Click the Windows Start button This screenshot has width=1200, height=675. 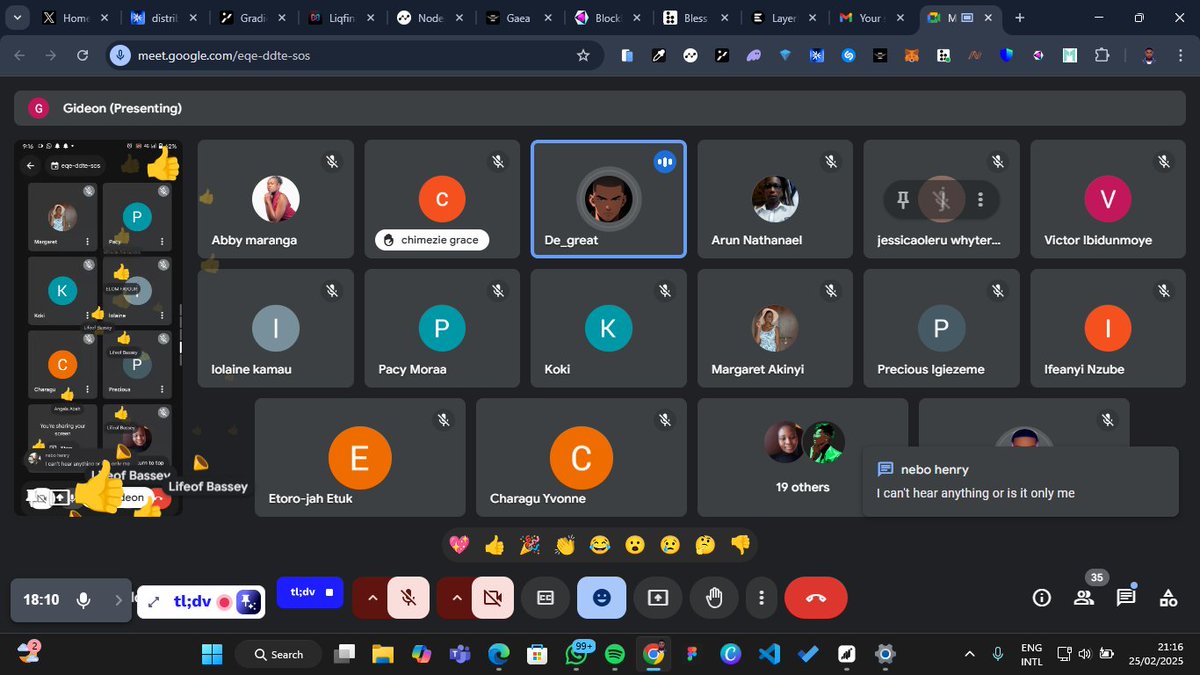point(213,654)
